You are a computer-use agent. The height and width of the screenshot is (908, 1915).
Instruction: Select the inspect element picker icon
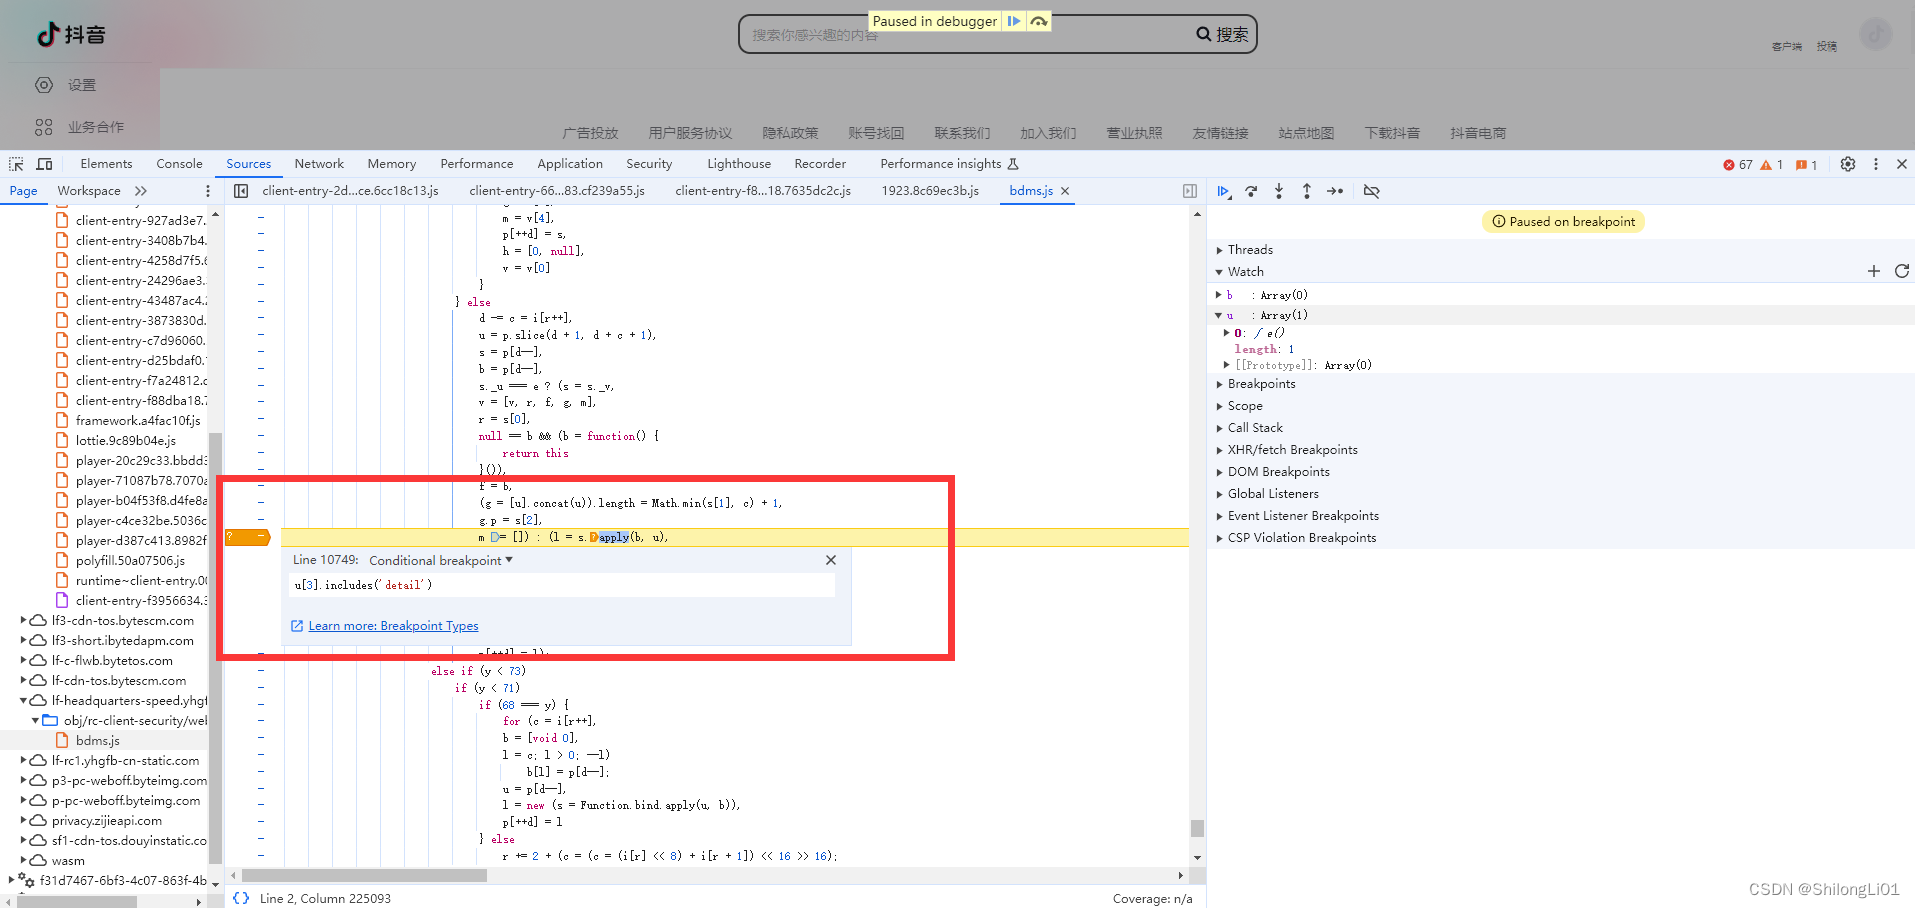point(16,164)
